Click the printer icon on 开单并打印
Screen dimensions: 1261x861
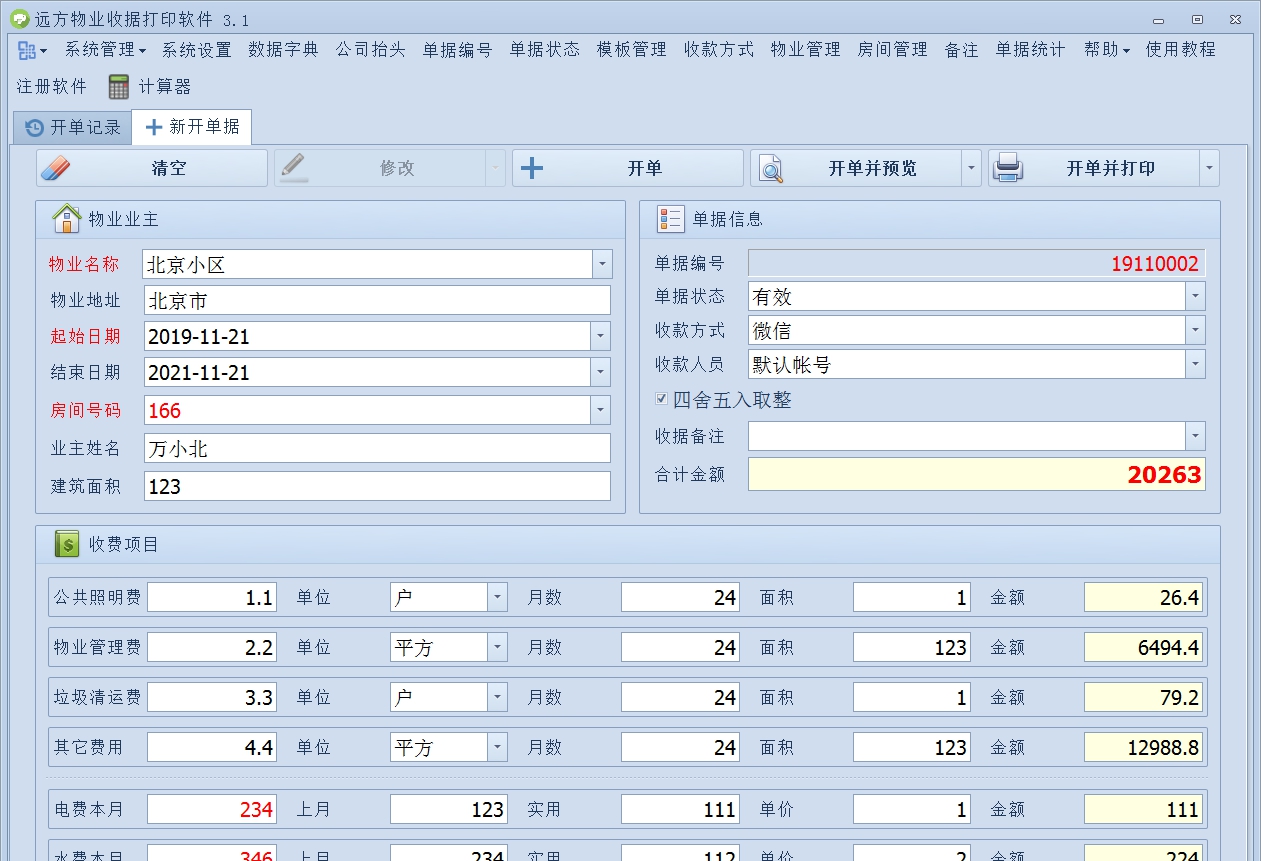(1009, 168)
